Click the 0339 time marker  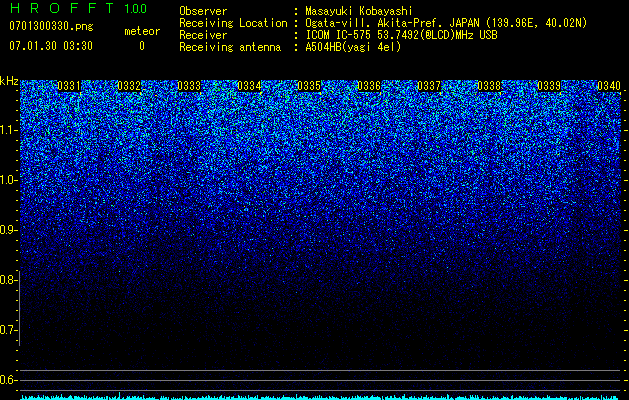tap(549, 86)
